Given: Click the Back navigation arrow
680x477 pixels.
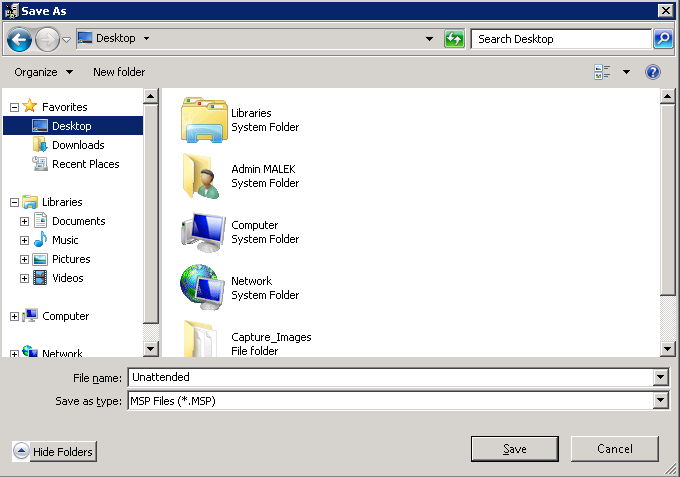Looking at the screenshot, I should click(20, 39).
